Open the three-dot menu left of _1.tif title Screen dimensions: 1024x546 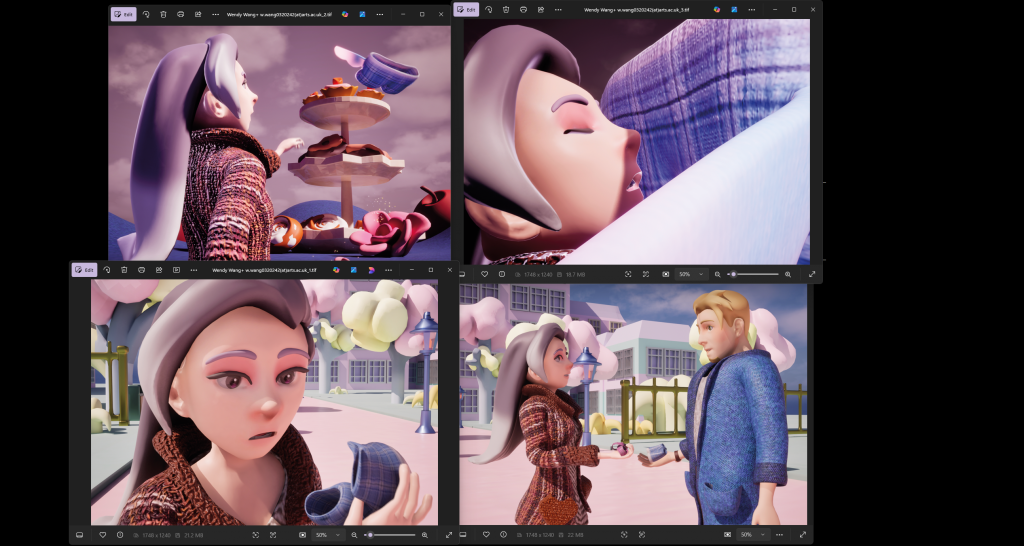click(x=195, y=270)
